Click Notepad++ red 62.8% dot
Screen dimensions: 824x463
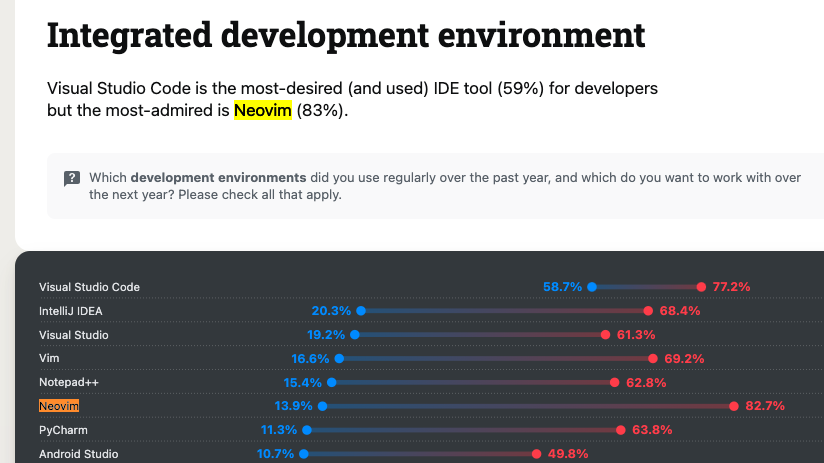pyautogui.click(x=614, y=383)
